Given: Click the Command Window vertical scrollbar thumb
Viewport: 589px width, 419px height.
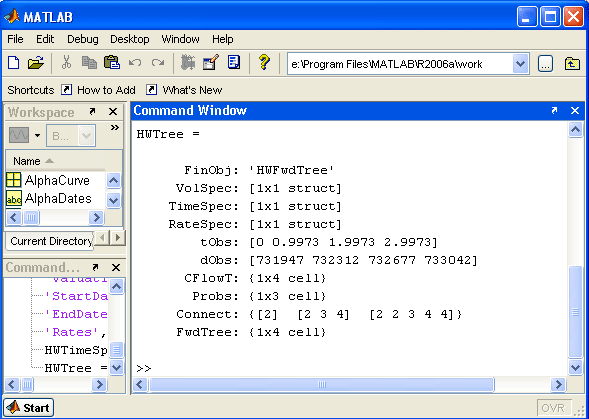Looking at the screenshot, I should (x=575, y=312).
